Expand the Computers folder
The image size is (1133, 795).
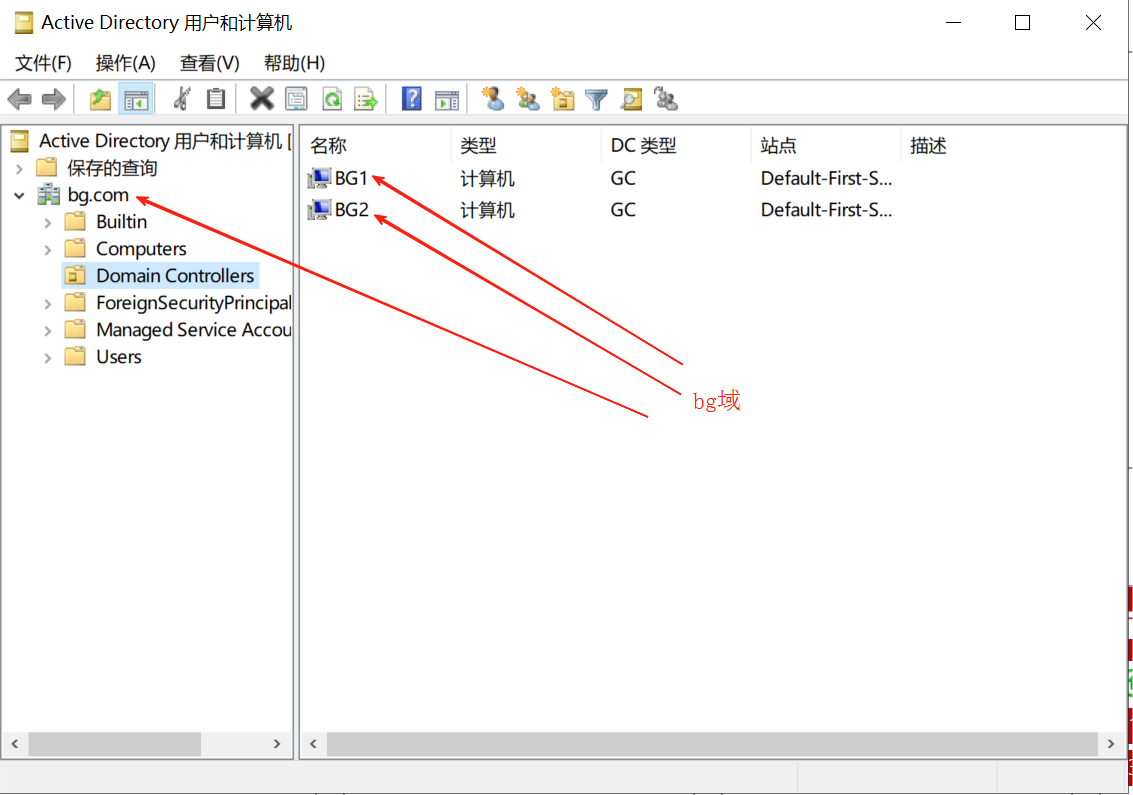[x=48, y=250]
